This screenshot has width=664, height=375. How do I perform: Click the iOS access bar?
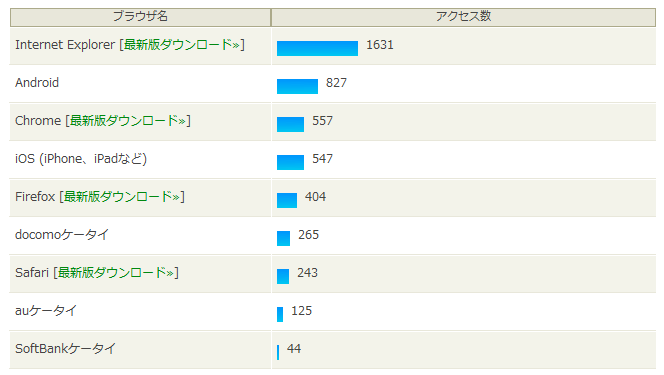(x=290, y=163)
